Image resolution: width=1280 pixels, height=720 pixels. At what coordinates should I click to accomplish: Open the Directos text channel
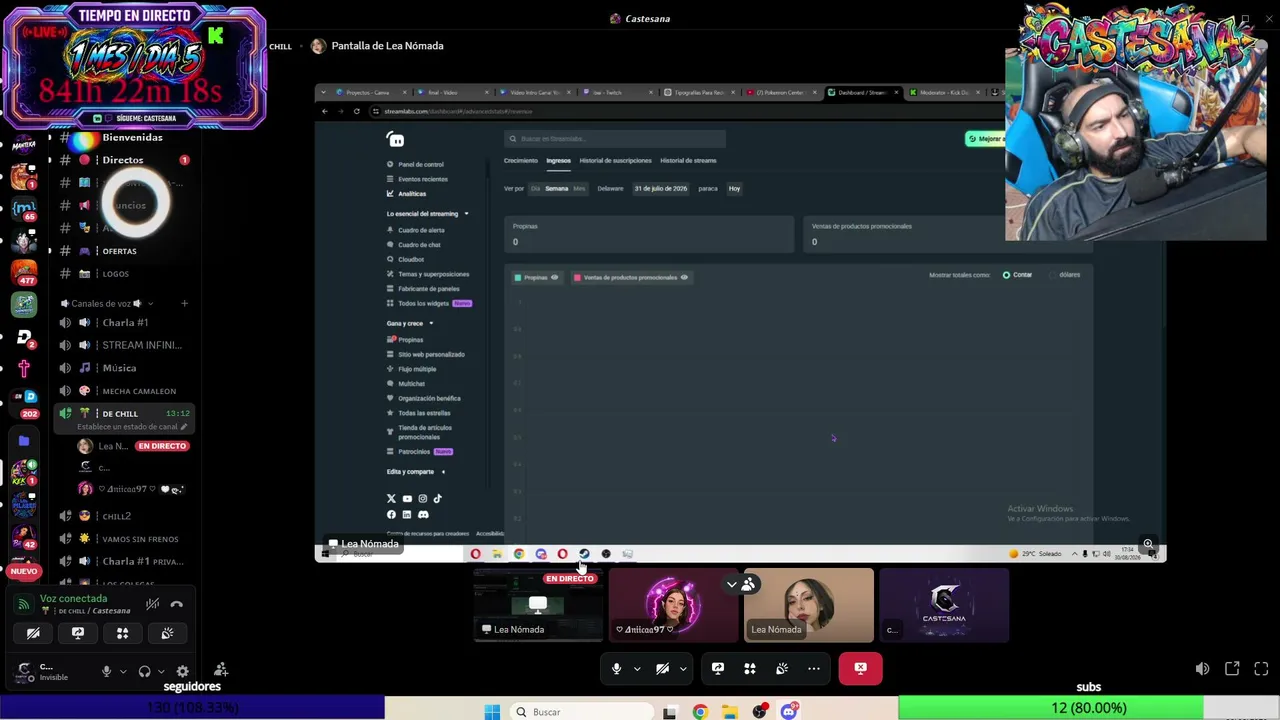point(124,160)
